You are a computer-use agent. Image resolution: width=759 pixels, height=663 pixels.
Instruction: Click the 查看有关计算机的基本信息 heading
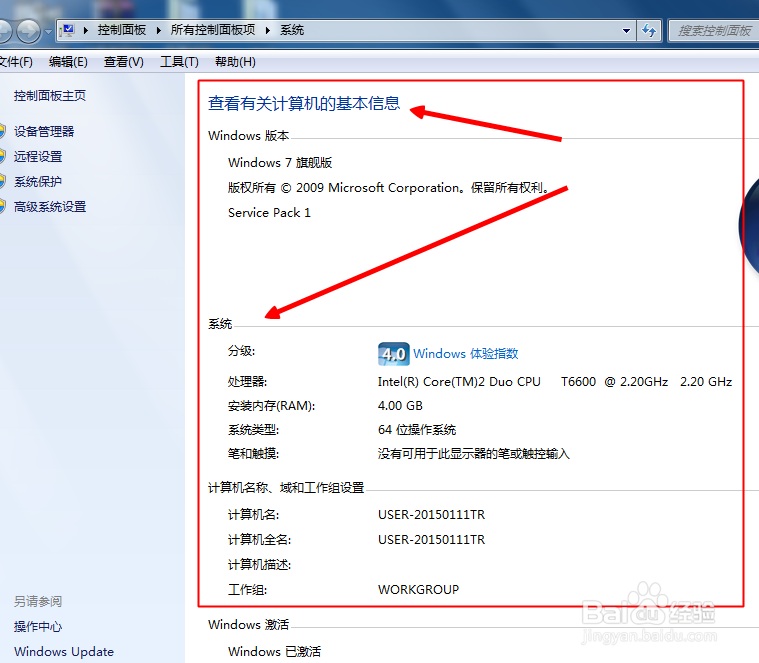click(x=304, y=104)
